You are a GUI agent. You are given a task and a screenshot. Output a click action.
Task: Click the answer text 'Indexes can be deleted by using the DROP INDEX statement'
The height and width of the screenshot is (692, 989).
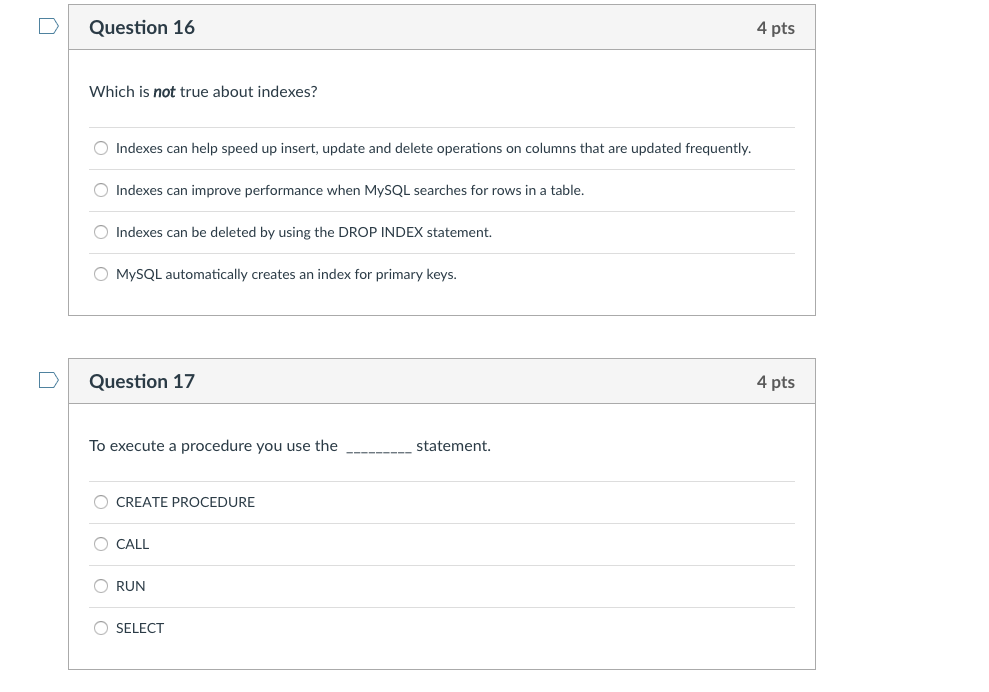click(x=303, y=231)
